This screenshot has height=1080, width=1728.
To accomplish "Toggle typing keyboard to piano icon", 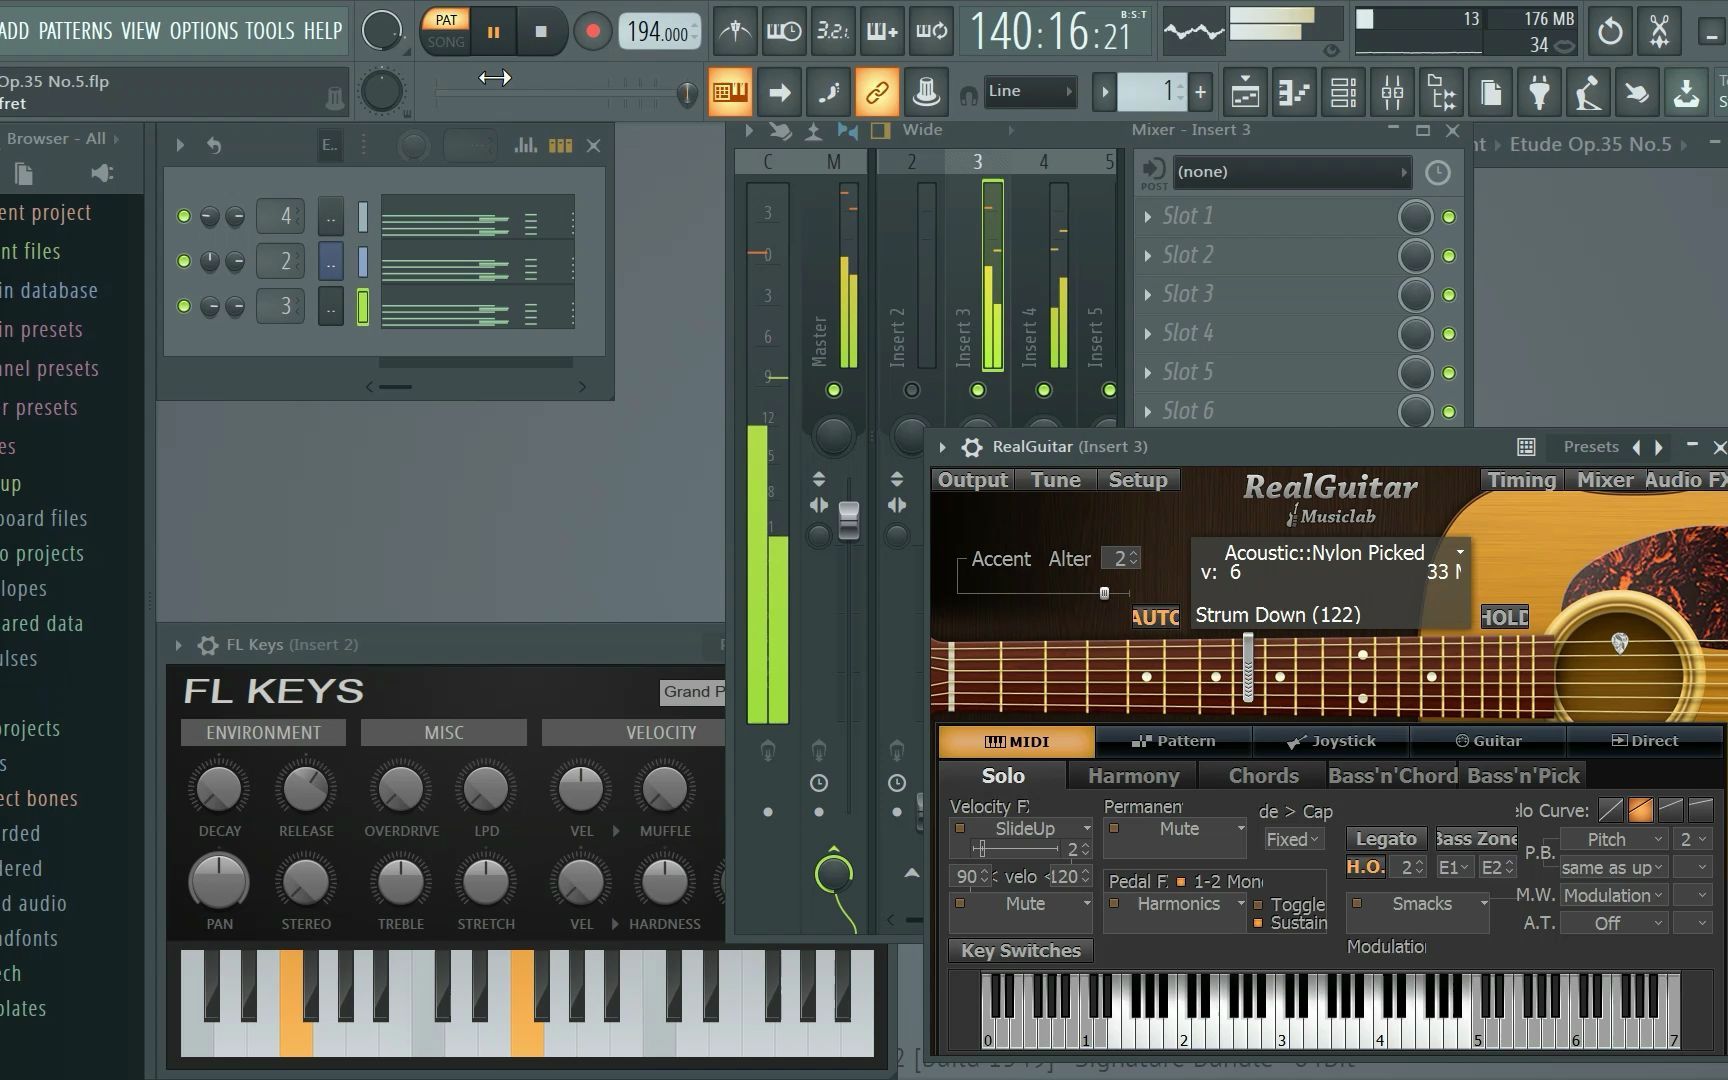I will (731, 93).
